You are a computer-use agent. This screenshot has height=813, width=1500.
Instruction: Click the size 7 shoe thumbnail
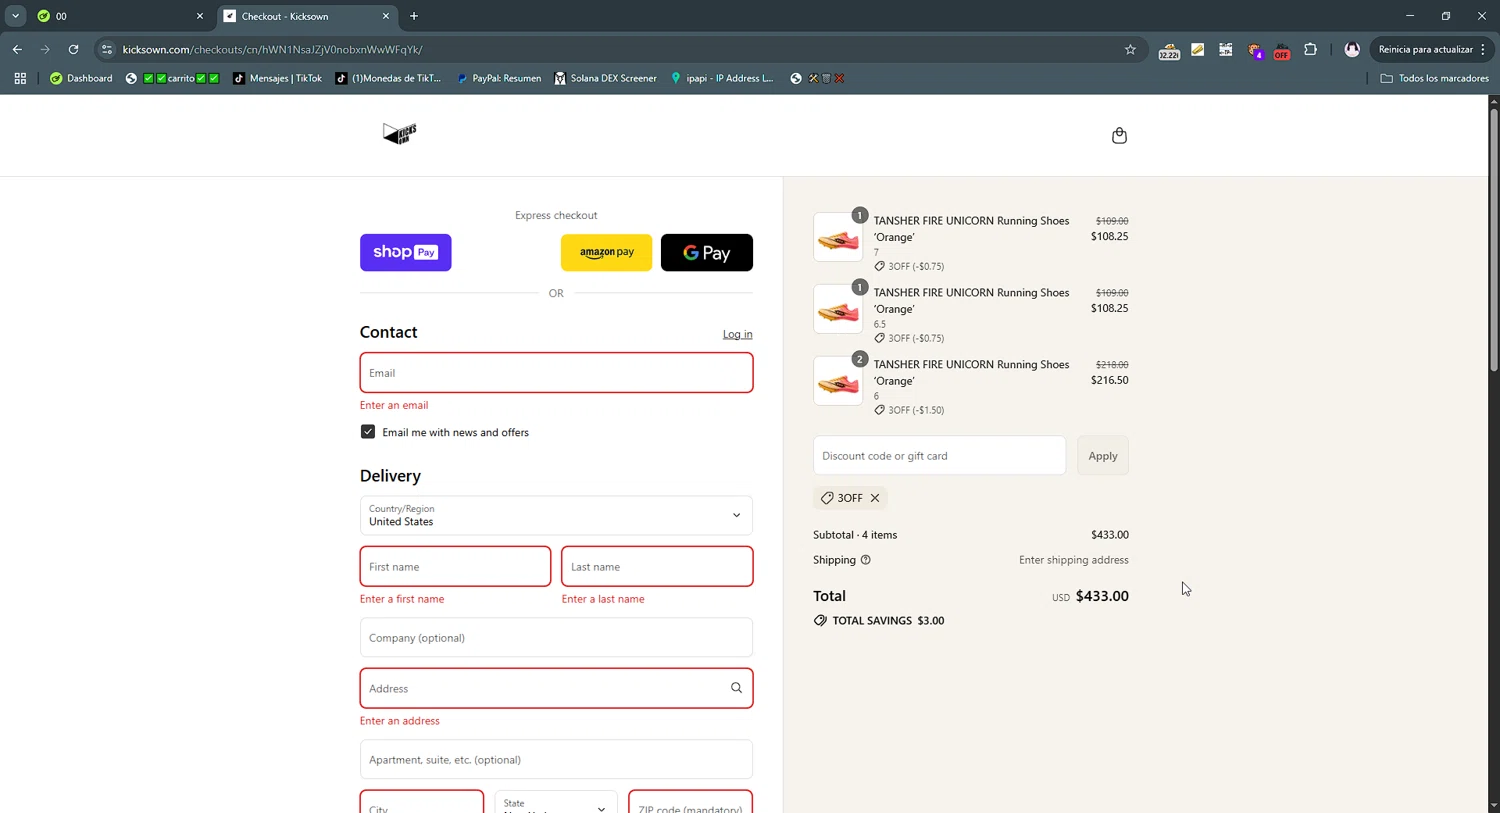pos(838,238)
